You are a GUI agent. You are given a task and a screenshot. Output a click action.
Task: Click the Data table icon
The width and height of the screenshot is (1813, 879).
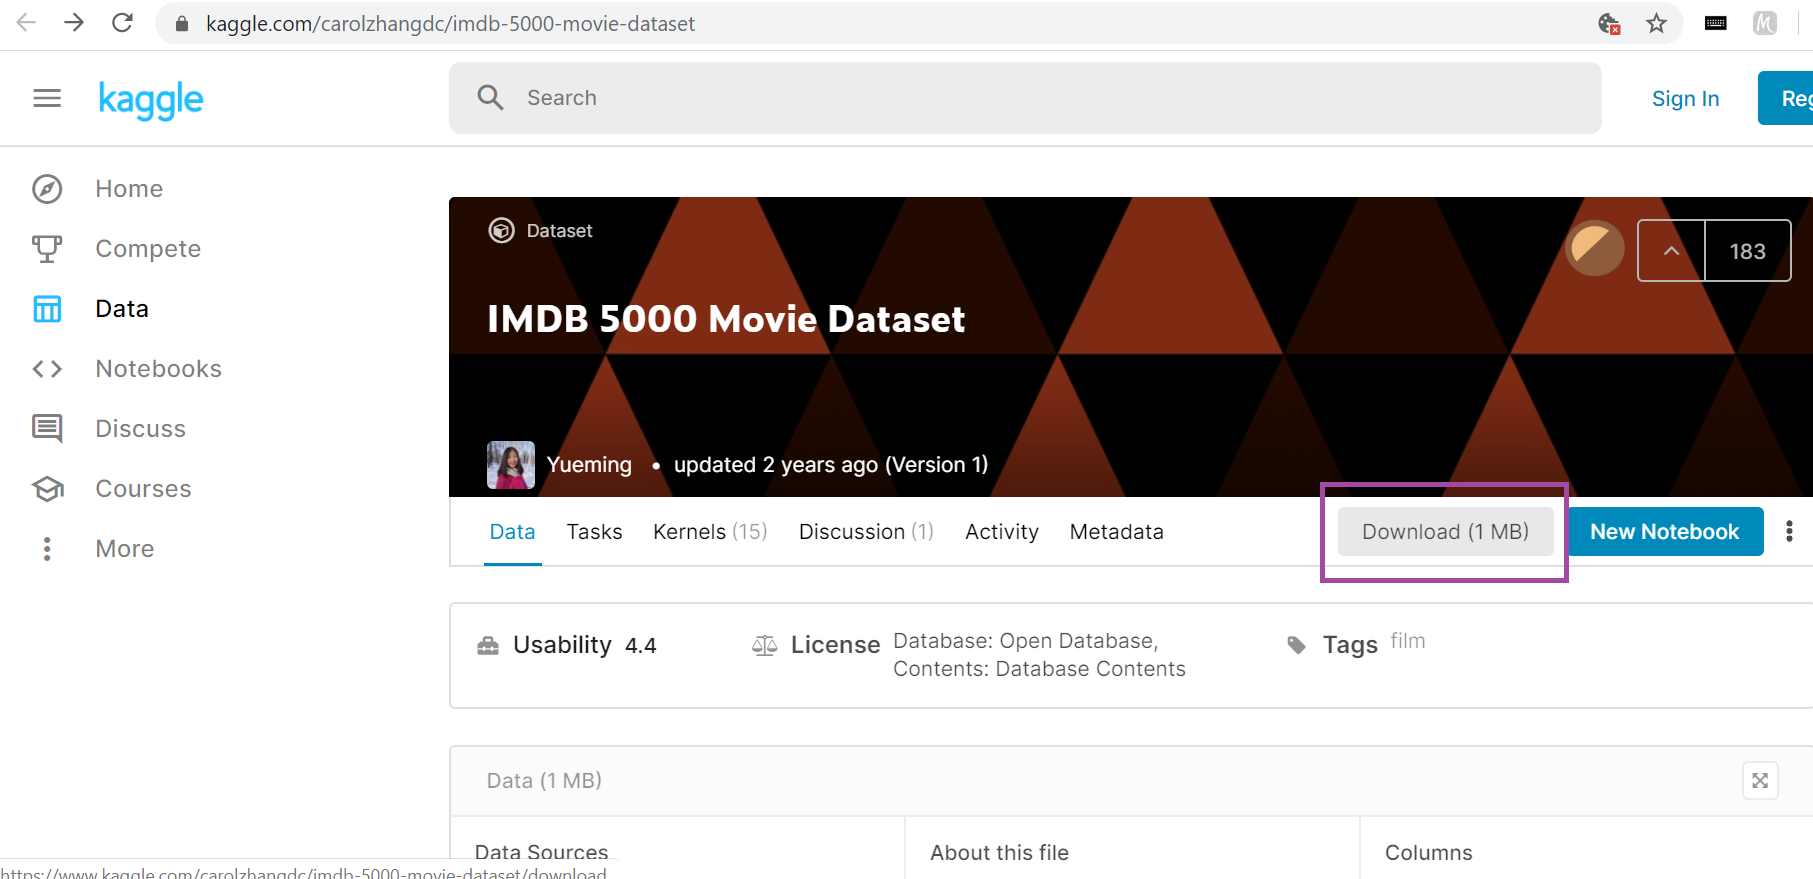(x=47, y=309)
